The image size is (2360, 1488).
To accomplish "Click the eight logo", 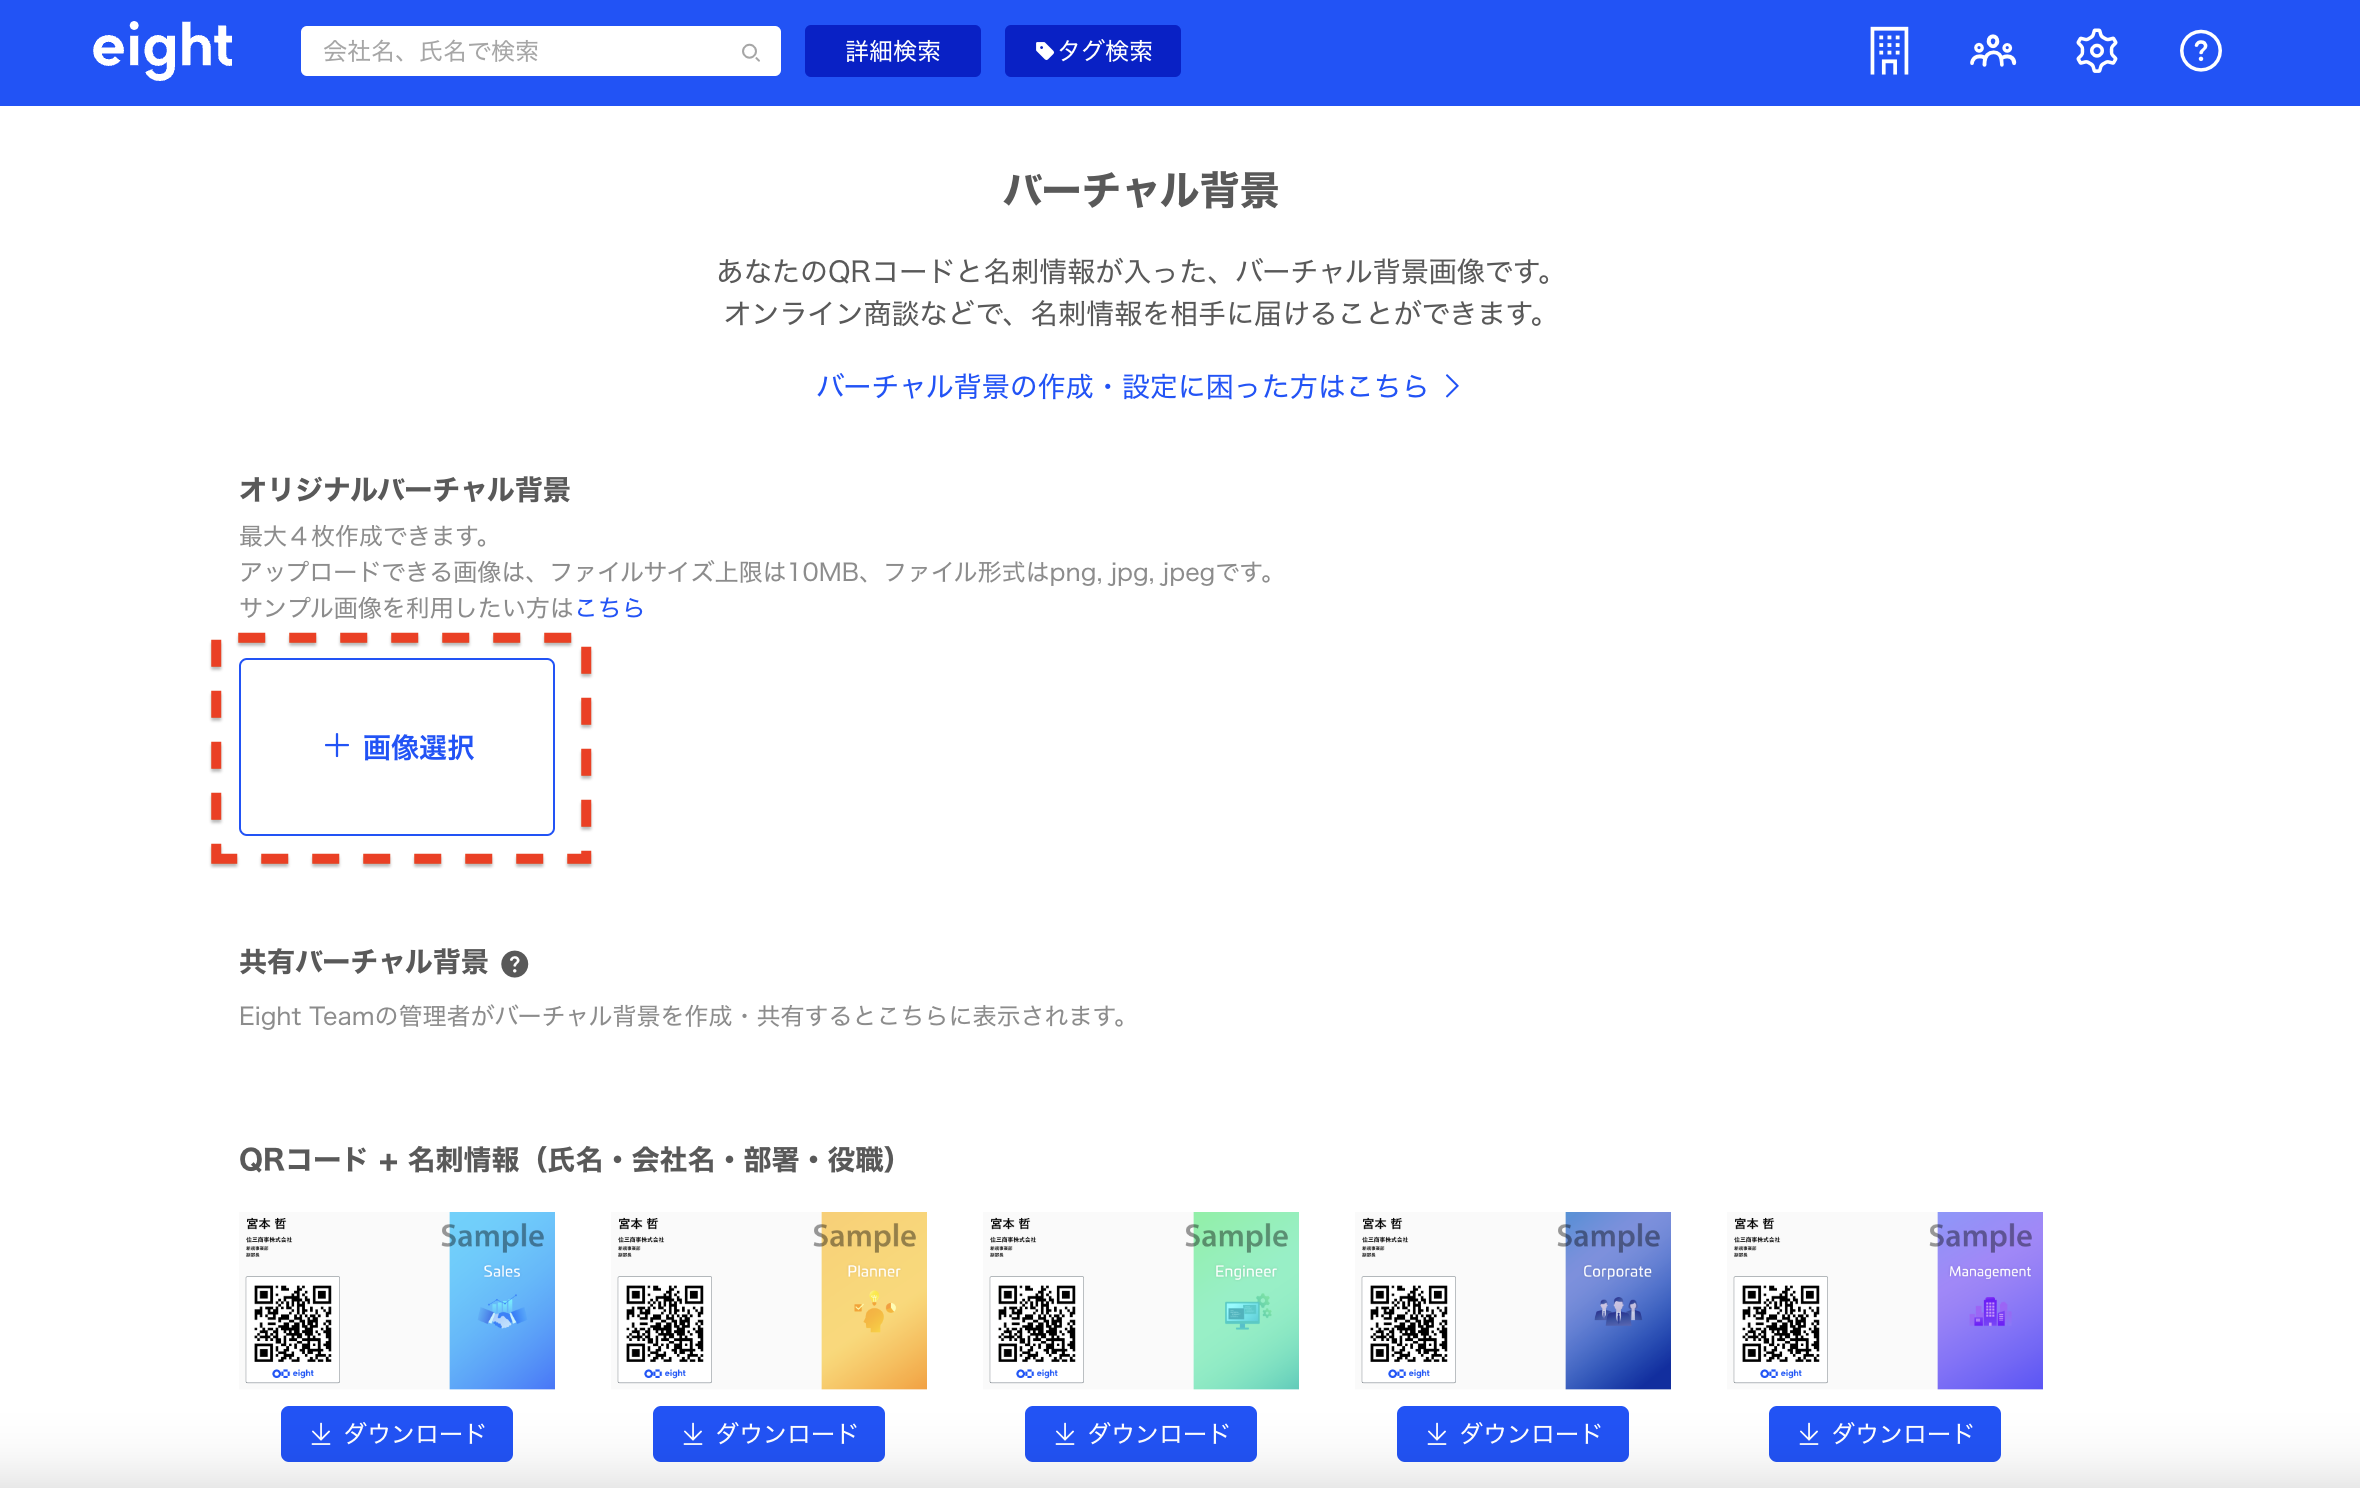I will [x=162, y=50].
